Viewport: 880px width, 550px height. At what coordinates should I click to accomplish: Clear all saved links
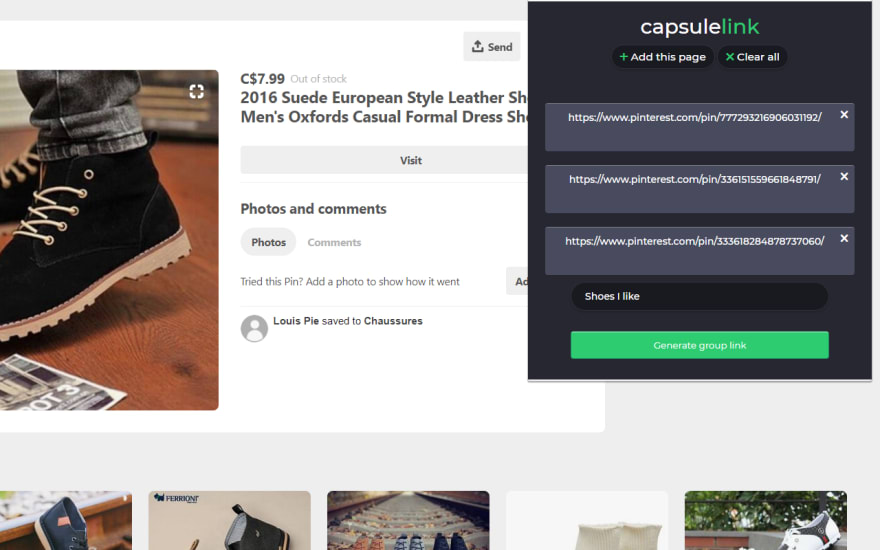752,57
